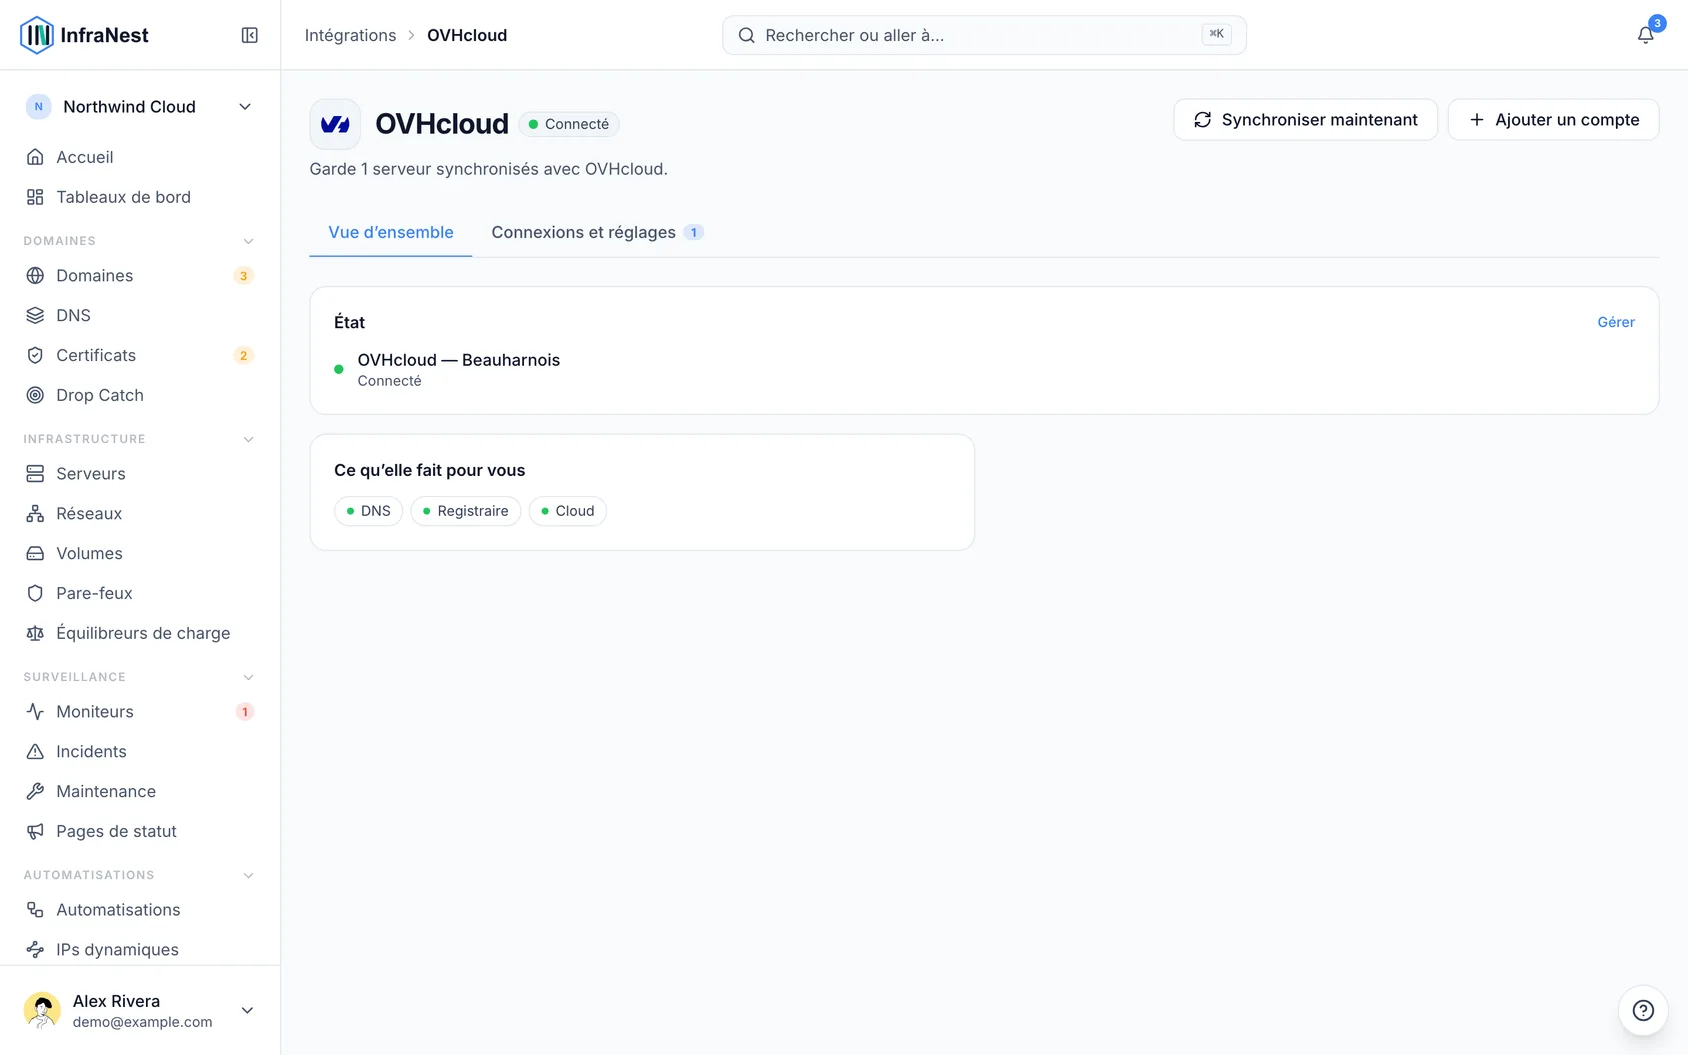Click the OVHcloud logo tile
Screen dimensions: 1688x1055
335,124
